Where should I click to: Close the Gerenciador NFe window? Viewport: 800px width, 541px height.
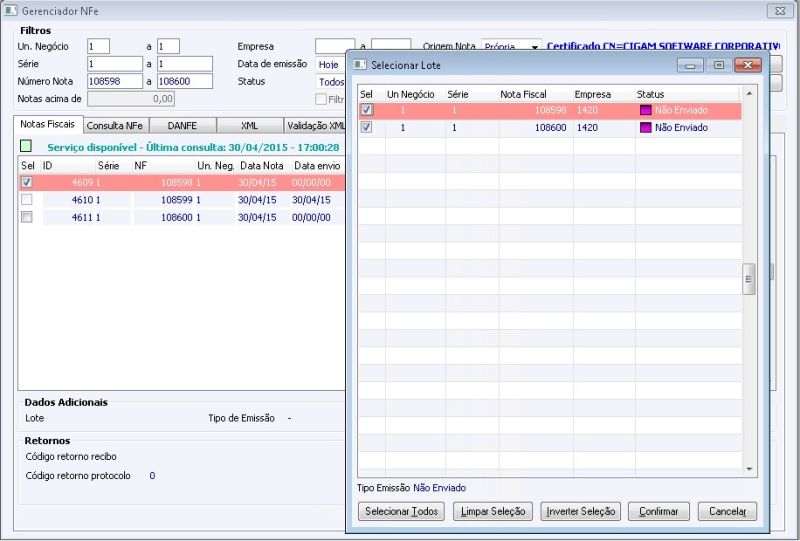point(781,10)
